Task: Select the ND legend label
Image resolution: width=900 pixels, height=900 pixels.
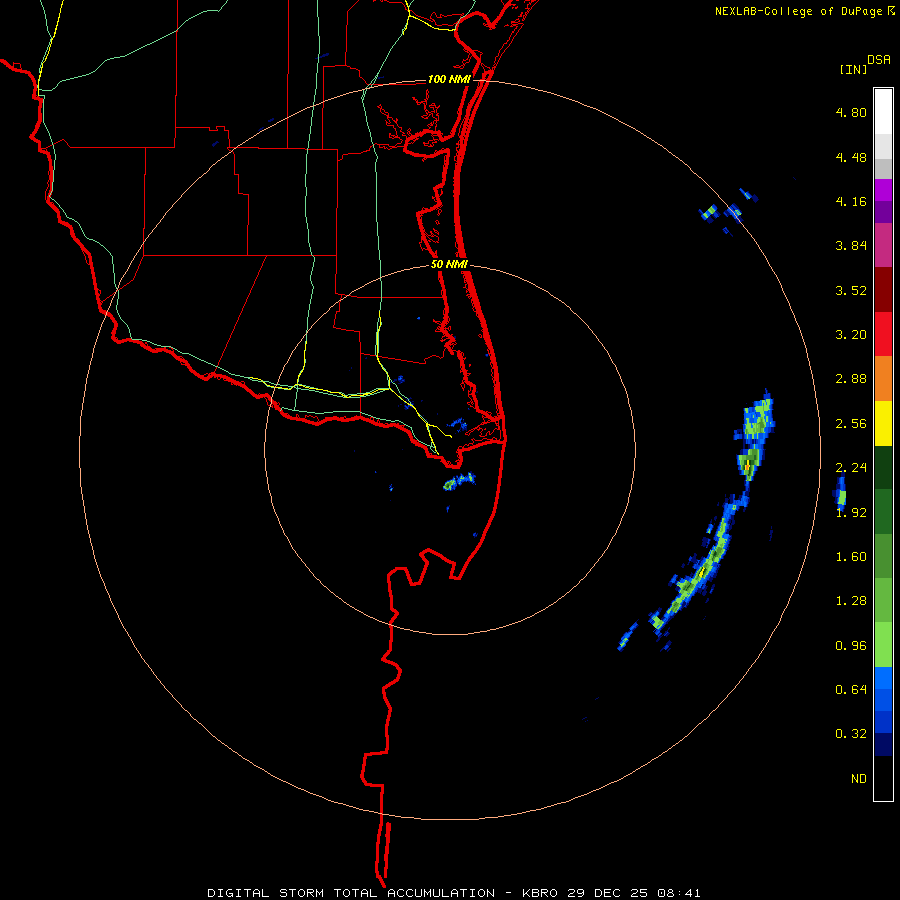Action: [x=859, y=779]
